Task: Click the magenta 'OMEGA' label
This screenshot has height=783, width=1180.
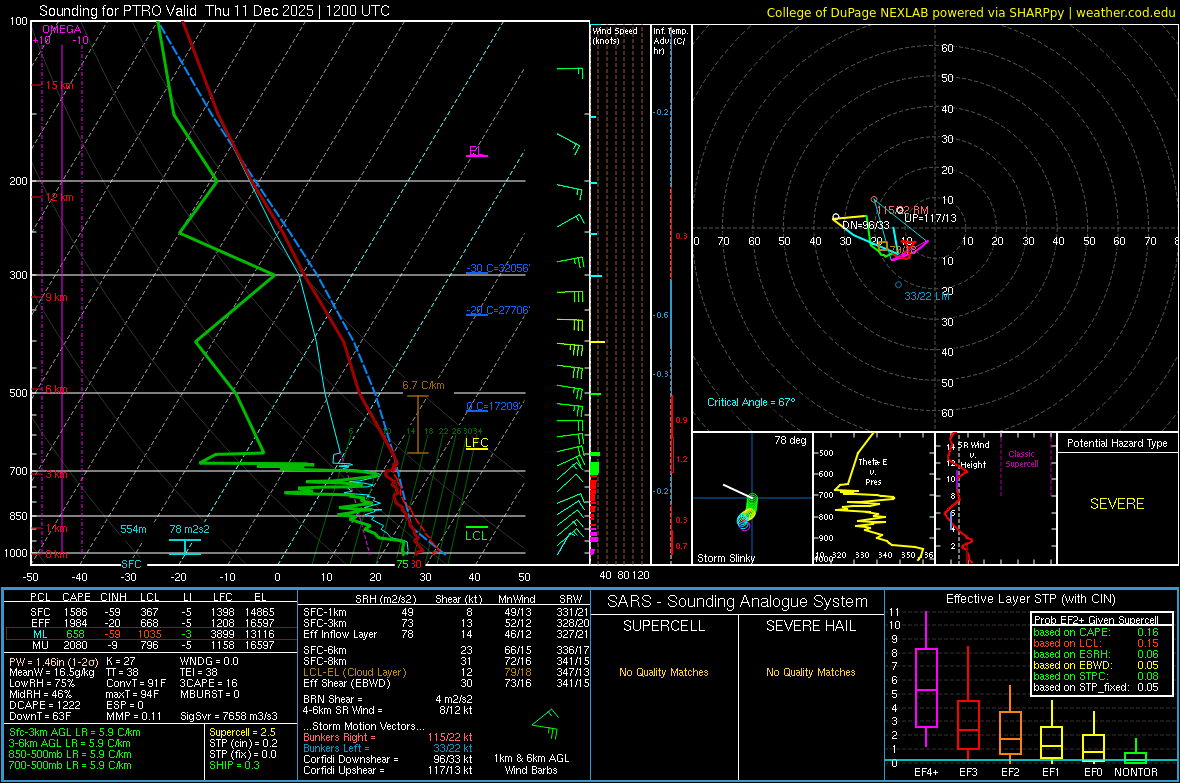Action: point(62,29)
